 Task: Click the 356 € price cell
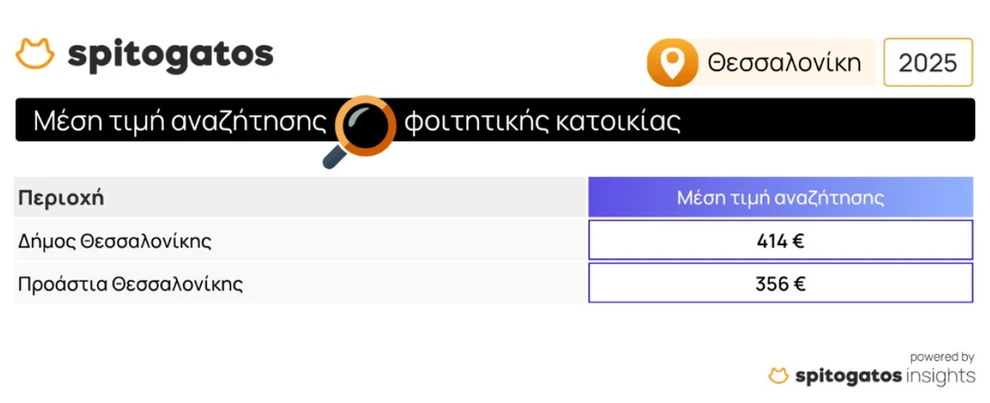[780, 284]
